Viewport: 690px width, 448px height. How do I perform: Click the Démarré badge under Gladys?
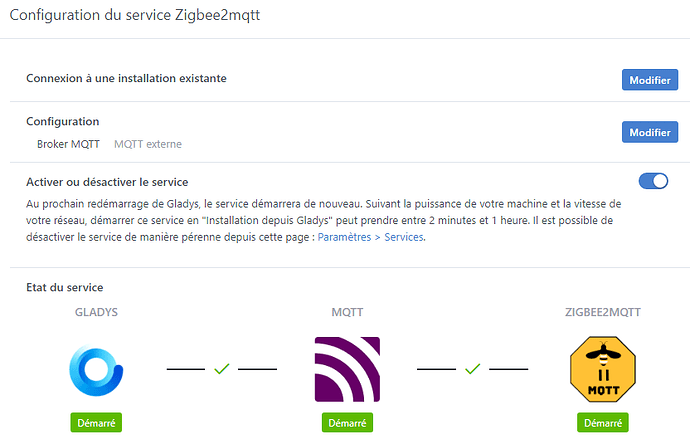click(96, 423)
